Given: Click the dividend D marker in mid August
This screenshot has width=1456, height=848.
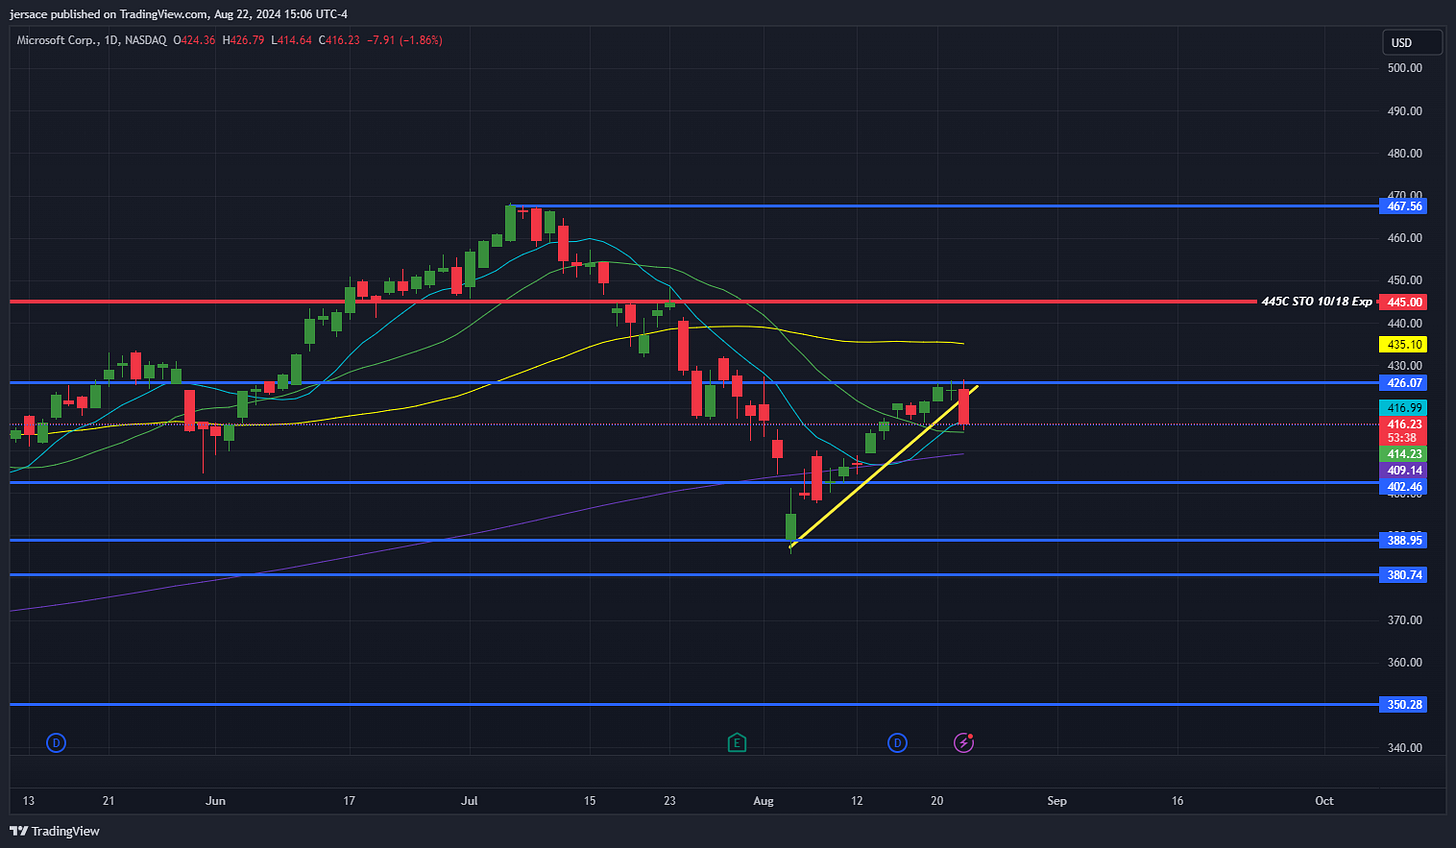Looking at the screenshot, I should coord(897,743).
